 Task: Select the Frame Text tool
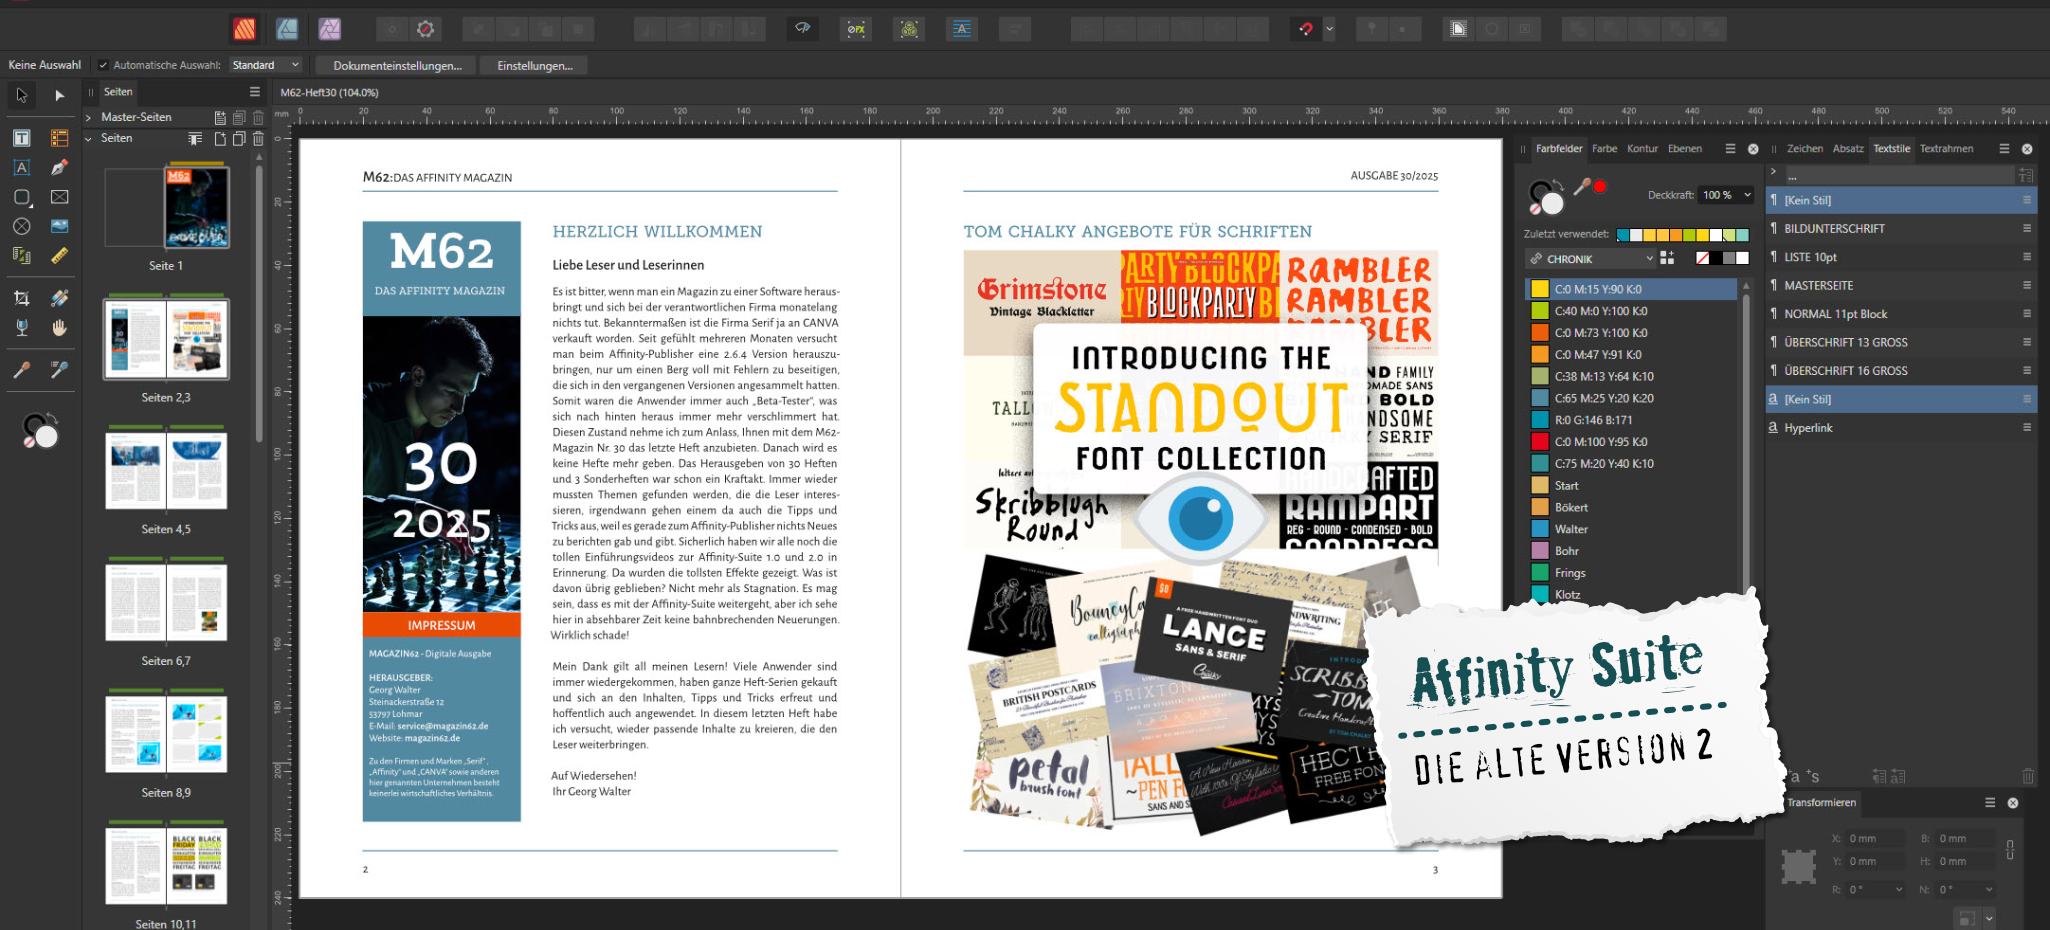[21, 138]
